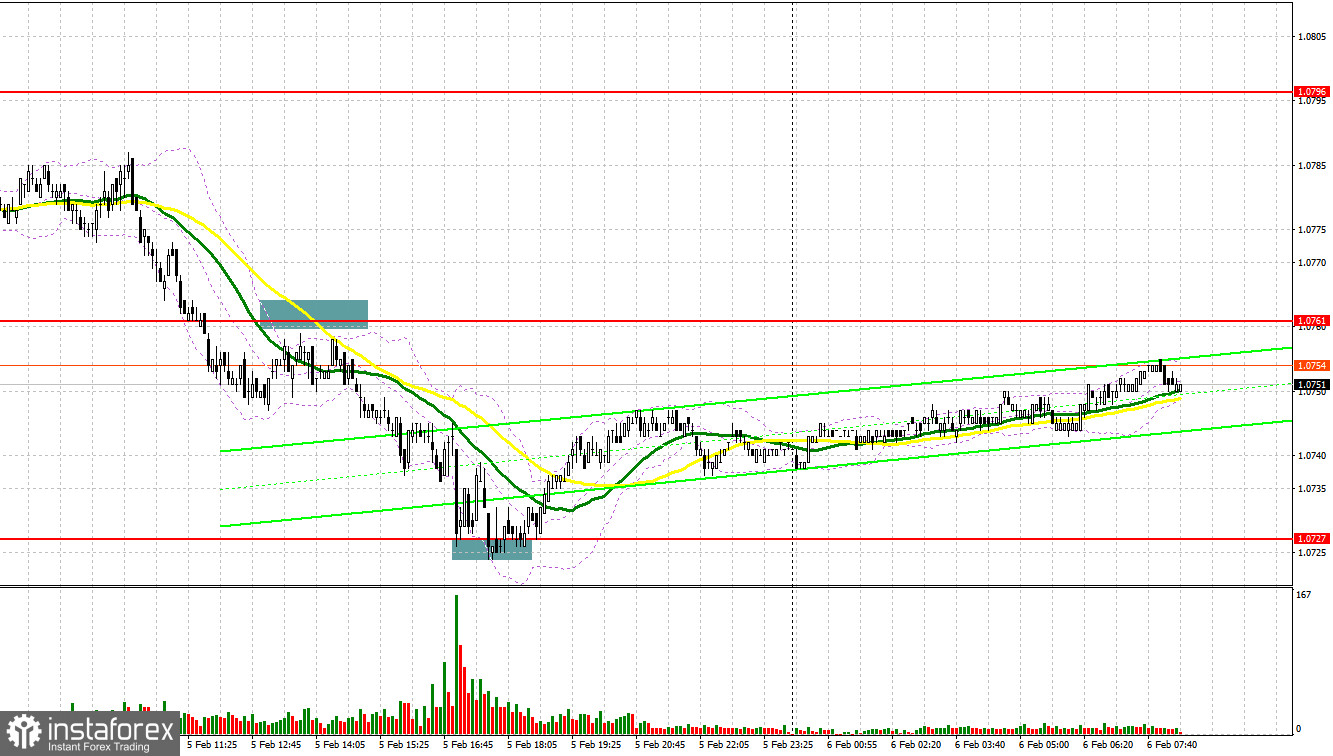Click the 5 Feb 22:05 time label
The width and height of the screenshot is (1333, 756).
pyautogui.click(x=724, y=745)
